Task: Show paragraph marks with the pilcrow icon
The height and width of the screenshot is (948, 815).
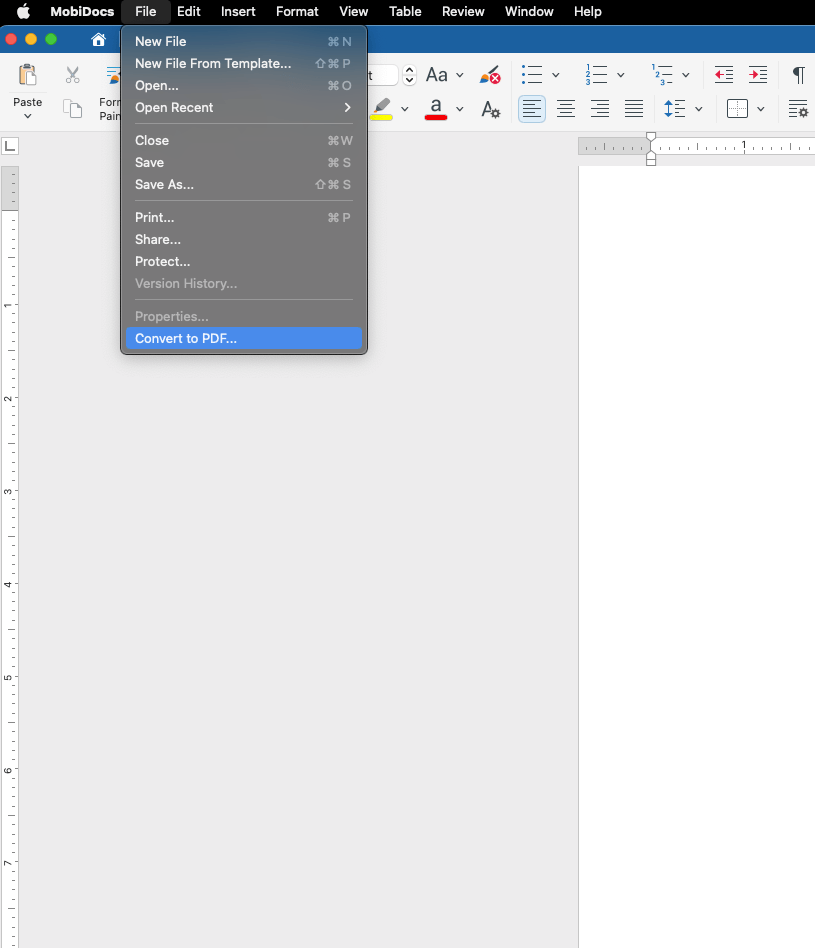Action: click(797, 74)
